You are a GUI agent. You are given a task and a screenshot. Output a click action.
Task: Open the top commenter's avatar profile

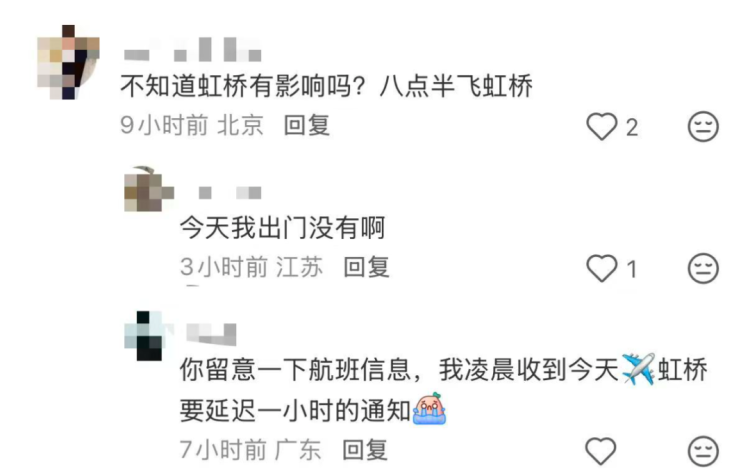pos(68,62)
